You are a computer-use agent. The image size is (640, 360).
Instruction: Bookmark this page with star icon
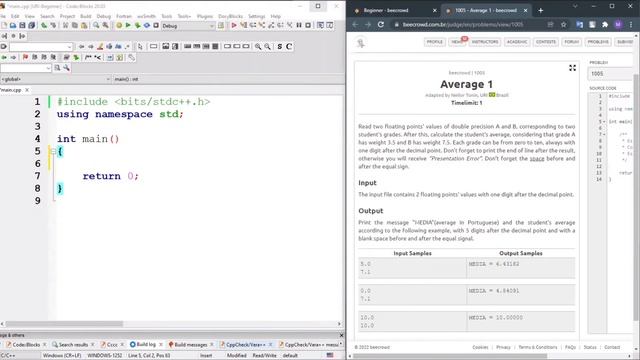pos(564,24)
